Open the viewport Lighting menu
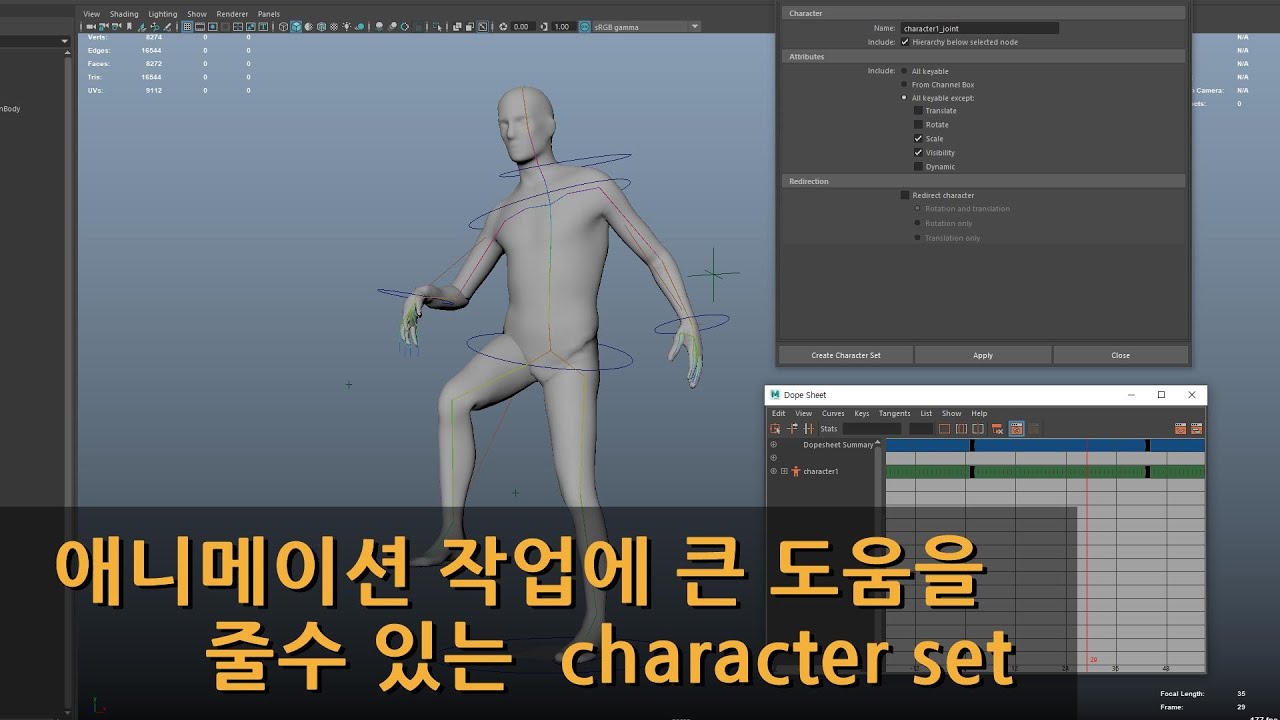 162,14
